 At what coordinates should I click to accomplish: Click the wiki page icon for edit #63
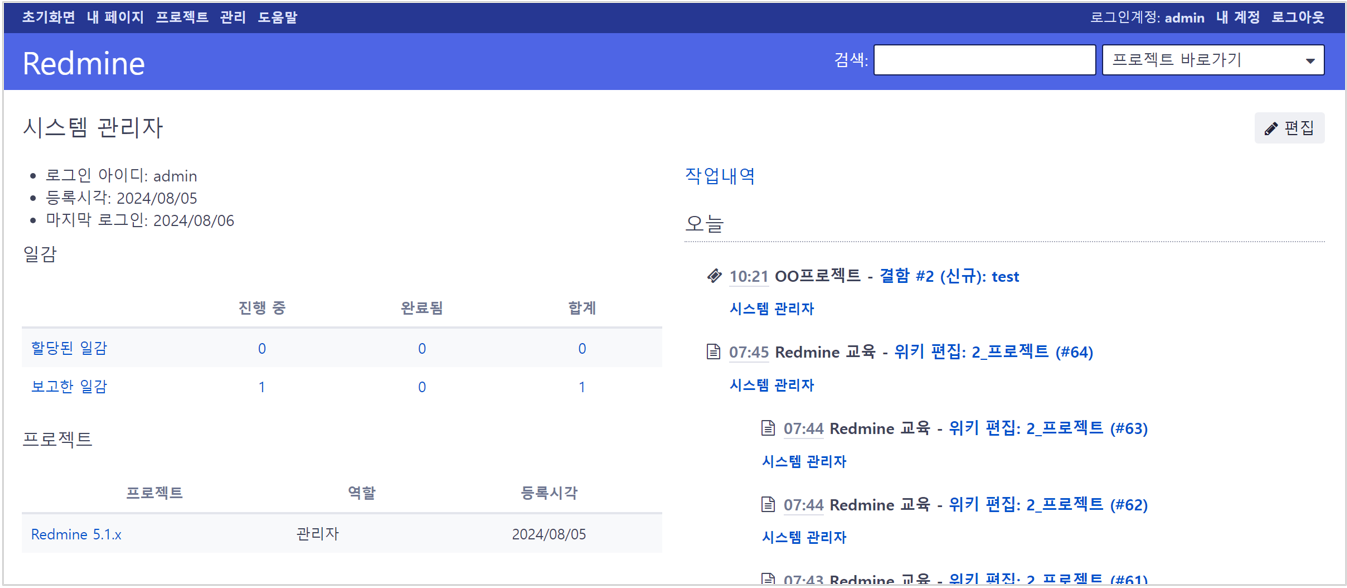click(x=768, y=428)
